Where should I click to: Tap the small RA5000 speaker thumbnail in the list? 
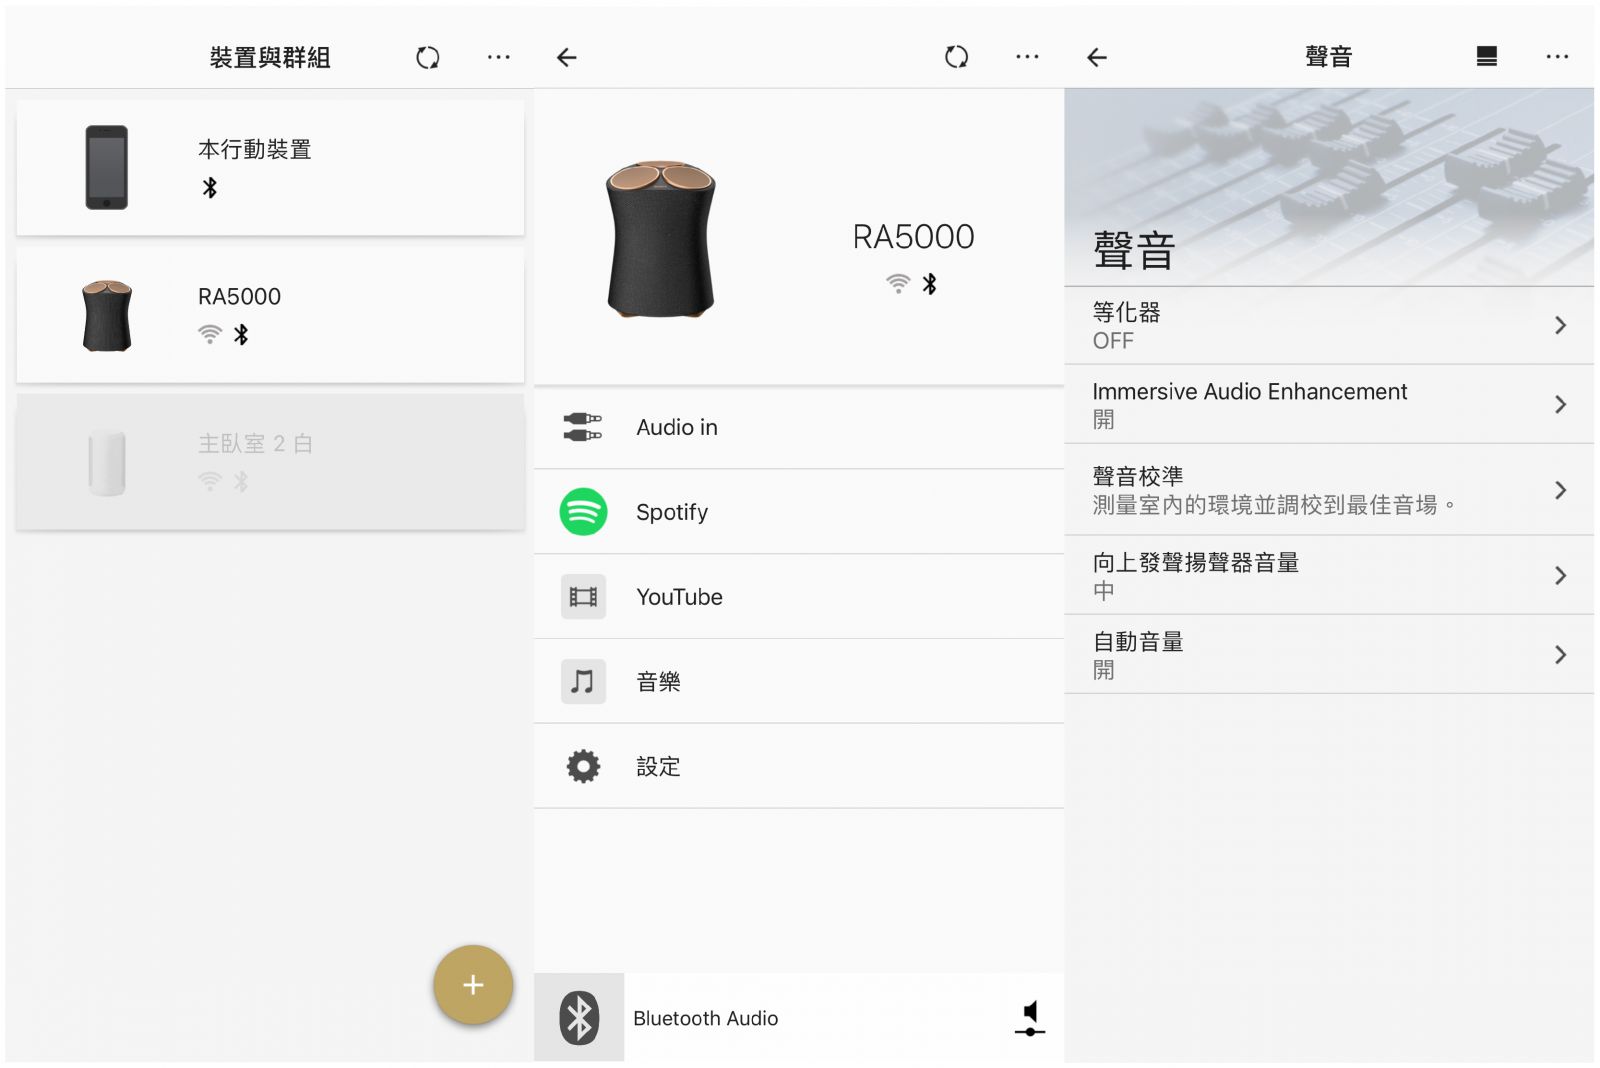point(106,315)
